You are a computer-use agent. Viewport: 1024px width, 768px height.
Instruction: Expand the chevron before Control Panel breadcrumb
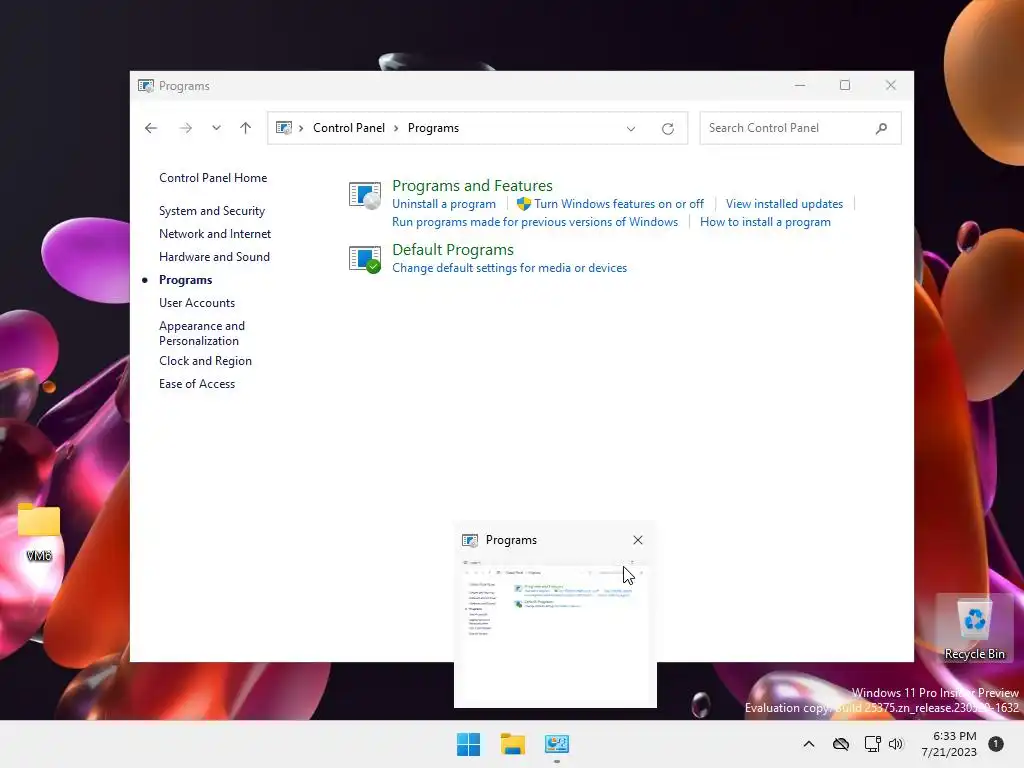(x=301, y=128)
